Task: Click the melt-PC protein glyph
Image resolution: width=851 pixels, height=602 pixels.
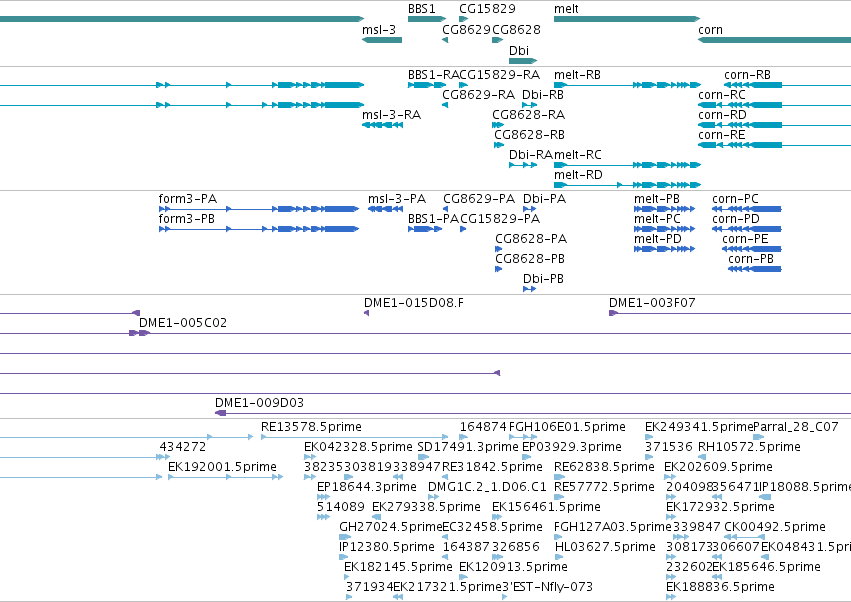Action: tap(664, 229)
